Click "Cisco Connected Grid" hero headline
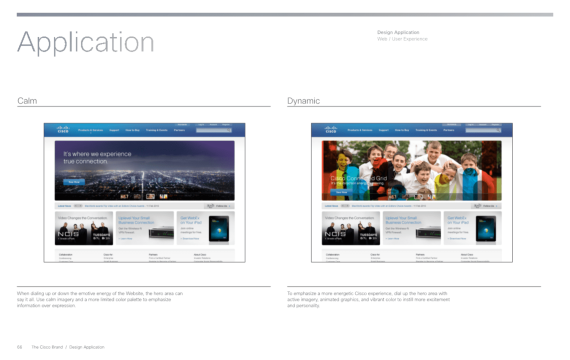 click(x=359, y=178)
